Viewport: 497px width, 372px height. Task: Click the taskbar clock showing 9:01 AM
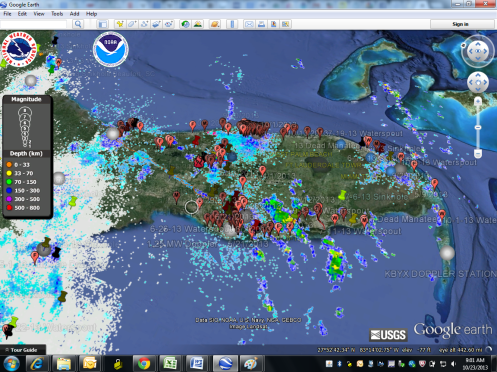(x=475, y=364)
